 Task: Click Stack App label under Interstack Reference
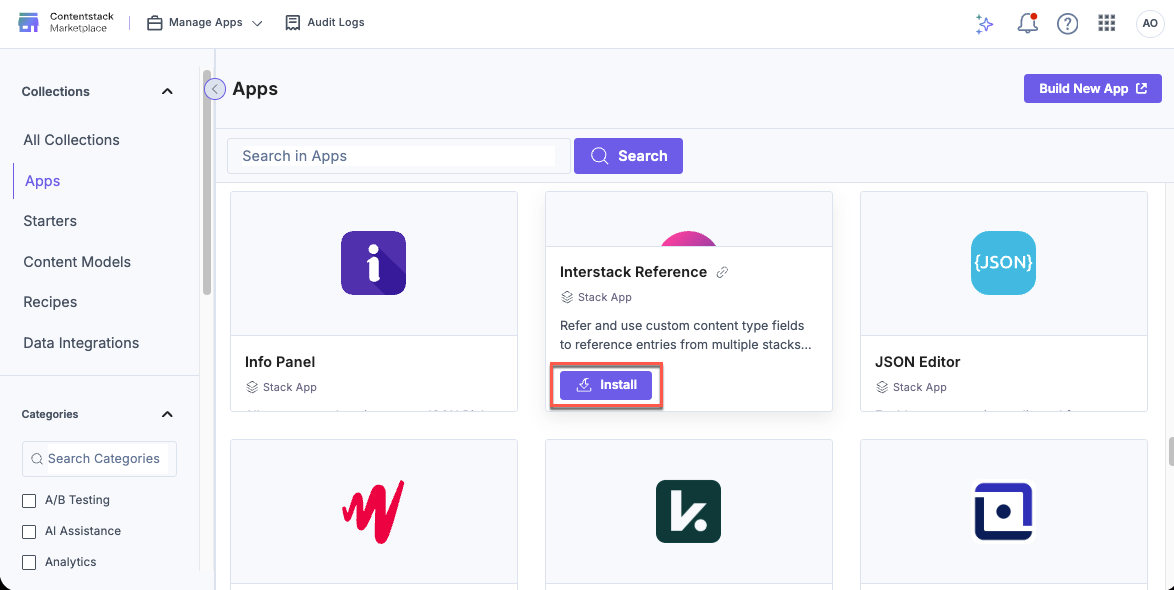click(605, 297)
